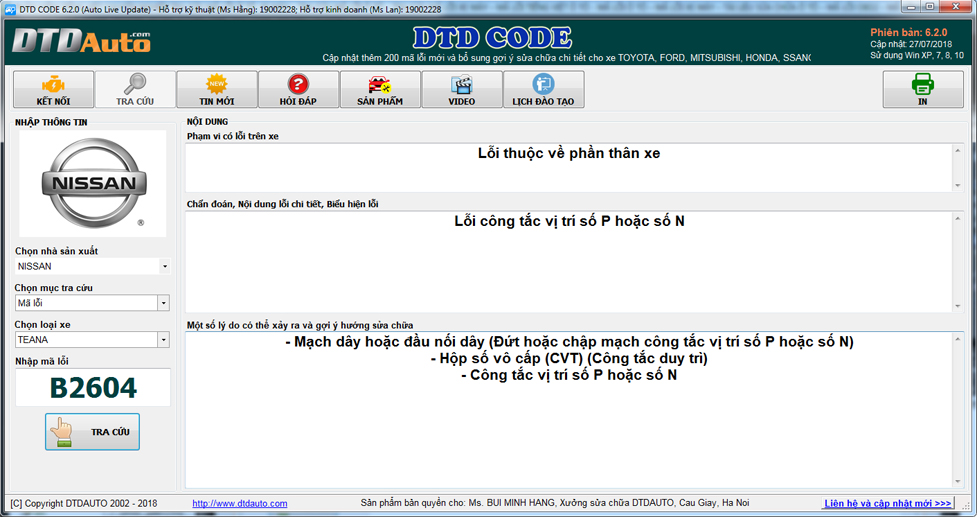Click the last line Công tắc vị trí số P hoặc số N
977x517 pixels.
point(569,375)
